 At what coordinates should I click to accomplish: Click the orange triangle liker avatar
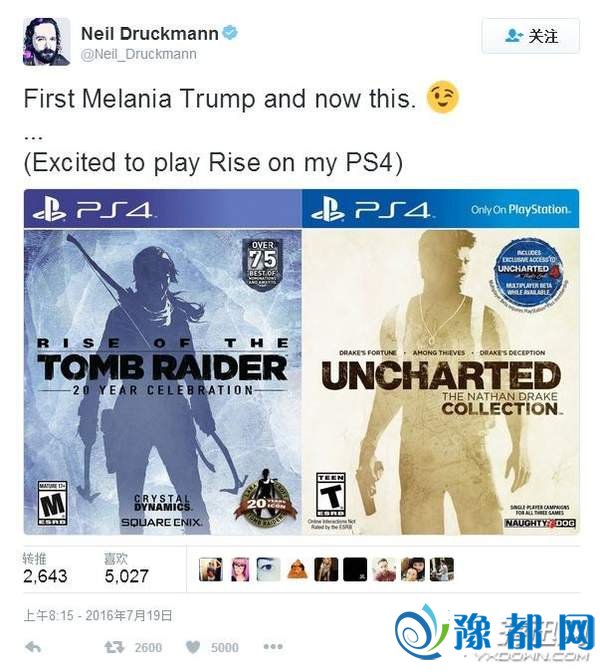point(297,569)
